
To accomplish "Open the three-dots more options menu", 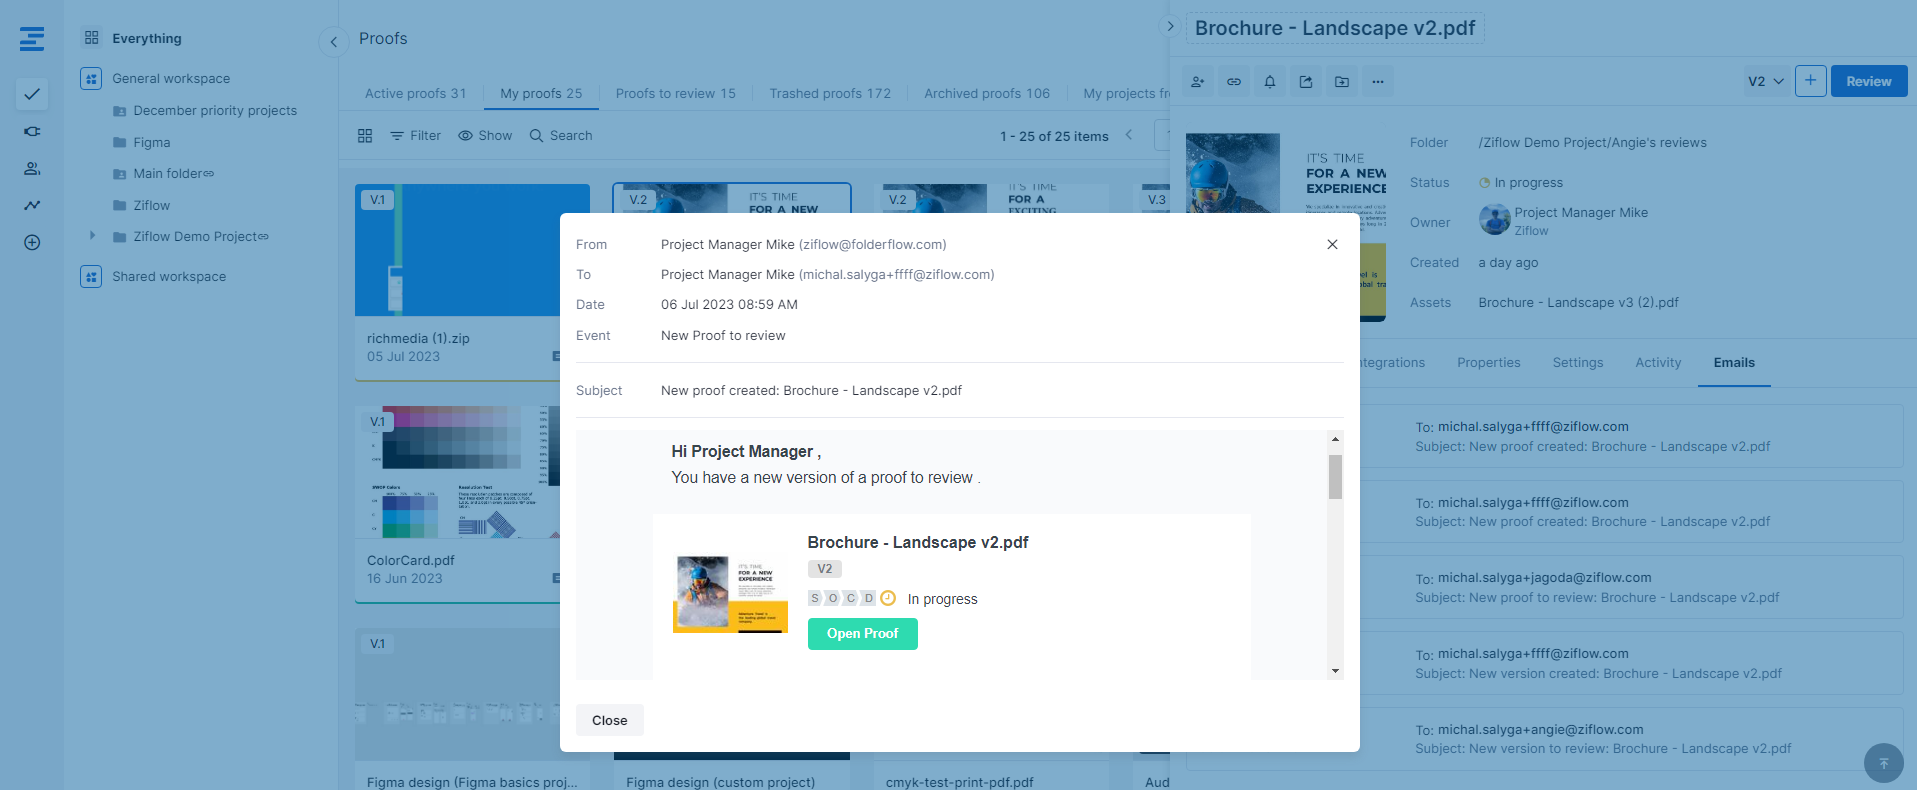I will (x=1378, y=82).
